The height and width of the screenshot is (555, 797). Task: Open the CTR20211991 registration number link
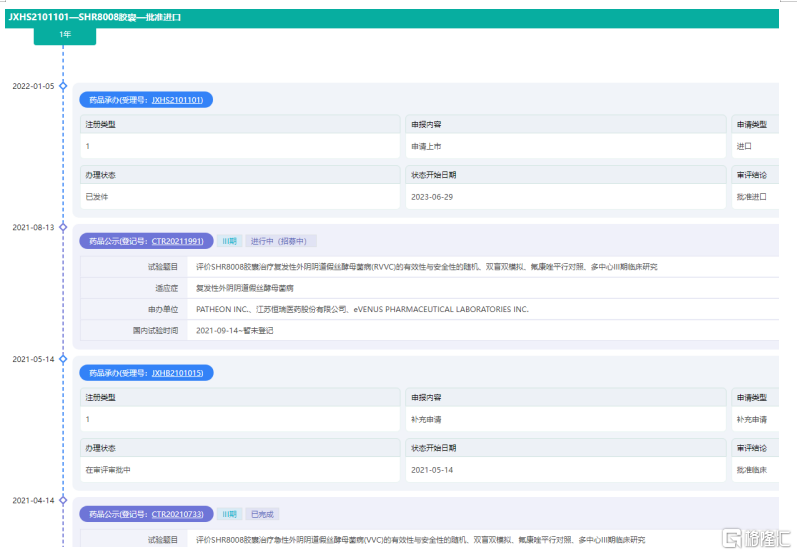pos(177,241)
